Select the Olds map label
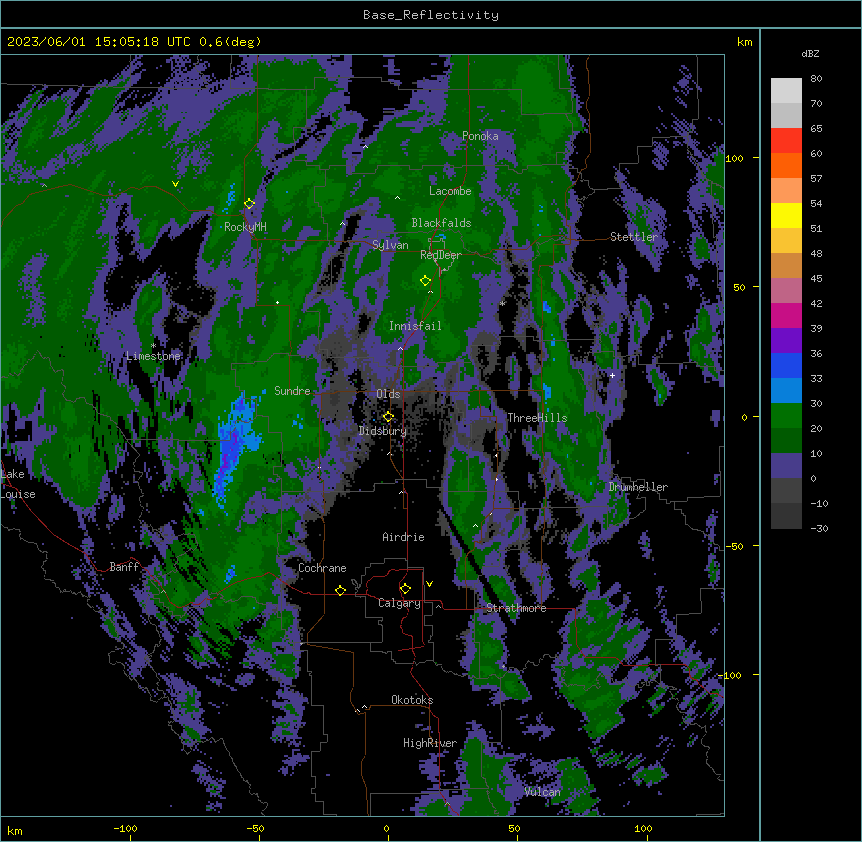The image size is (862, 842). tap(388, 394)
